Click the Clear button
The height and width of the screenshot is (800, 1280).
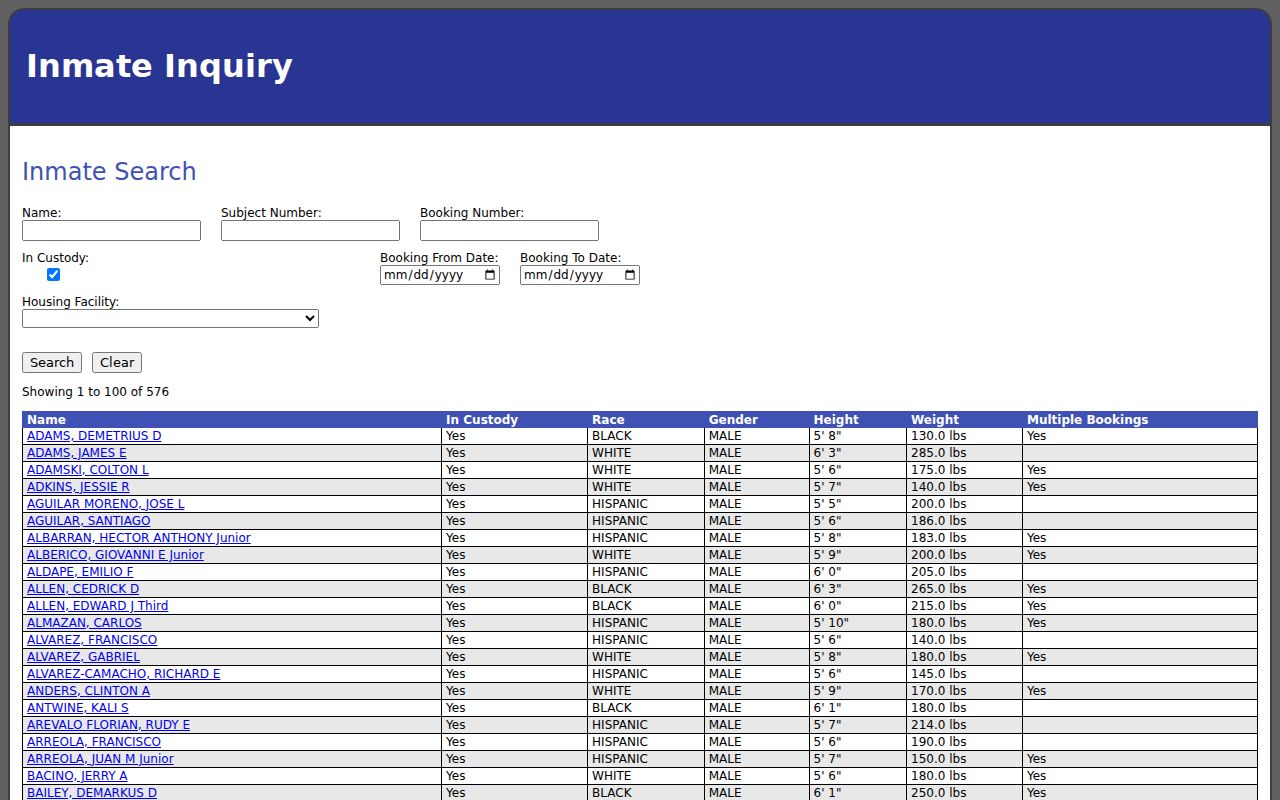(x=117, y=363)
